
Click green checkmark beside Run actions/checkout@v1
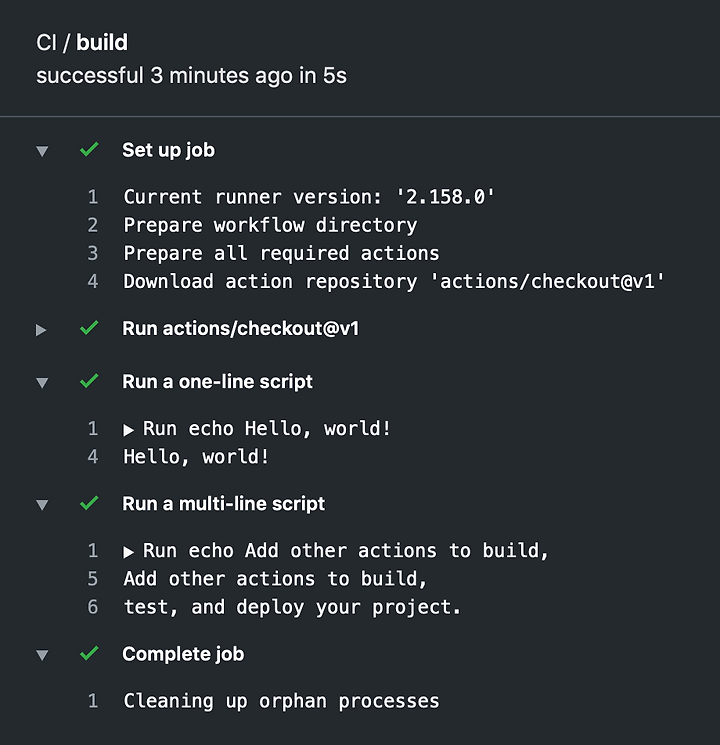(89, 328)
